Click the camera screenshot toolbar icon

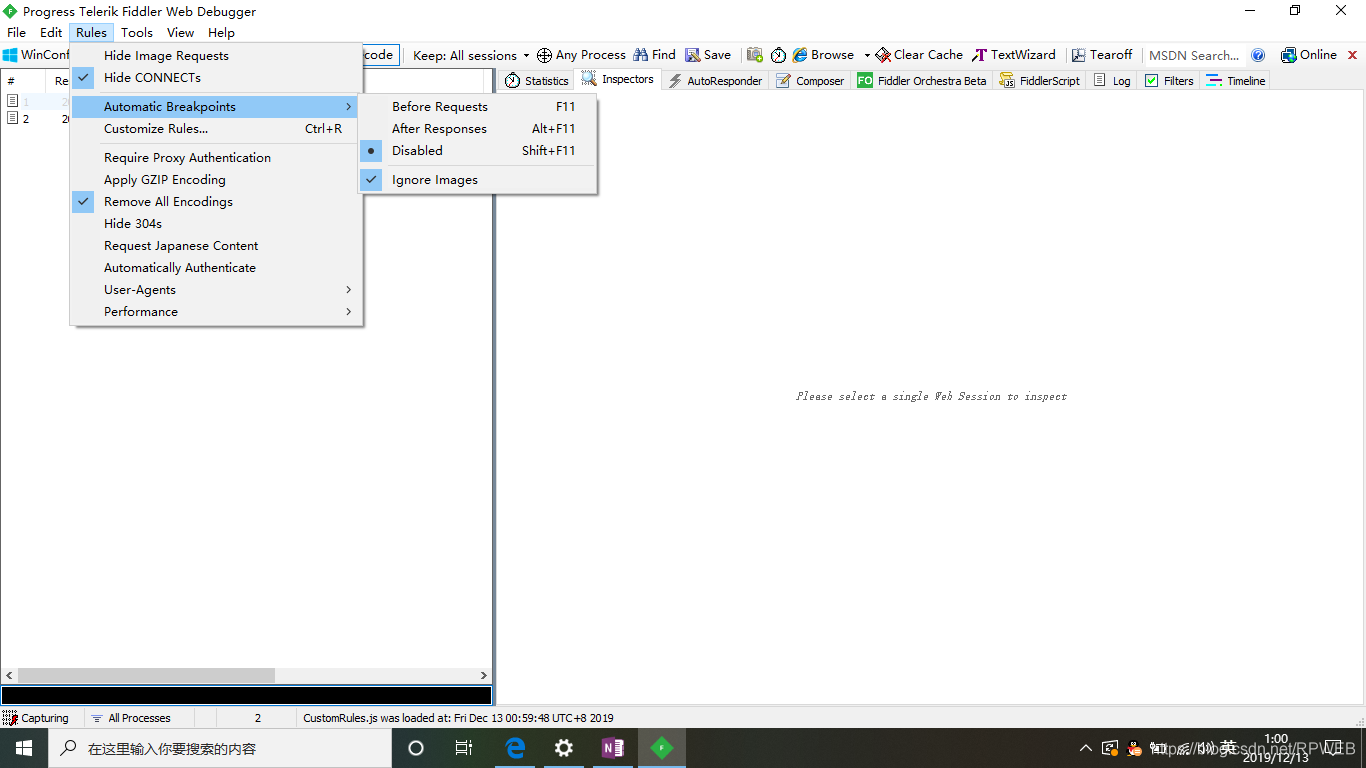[755, 55]
